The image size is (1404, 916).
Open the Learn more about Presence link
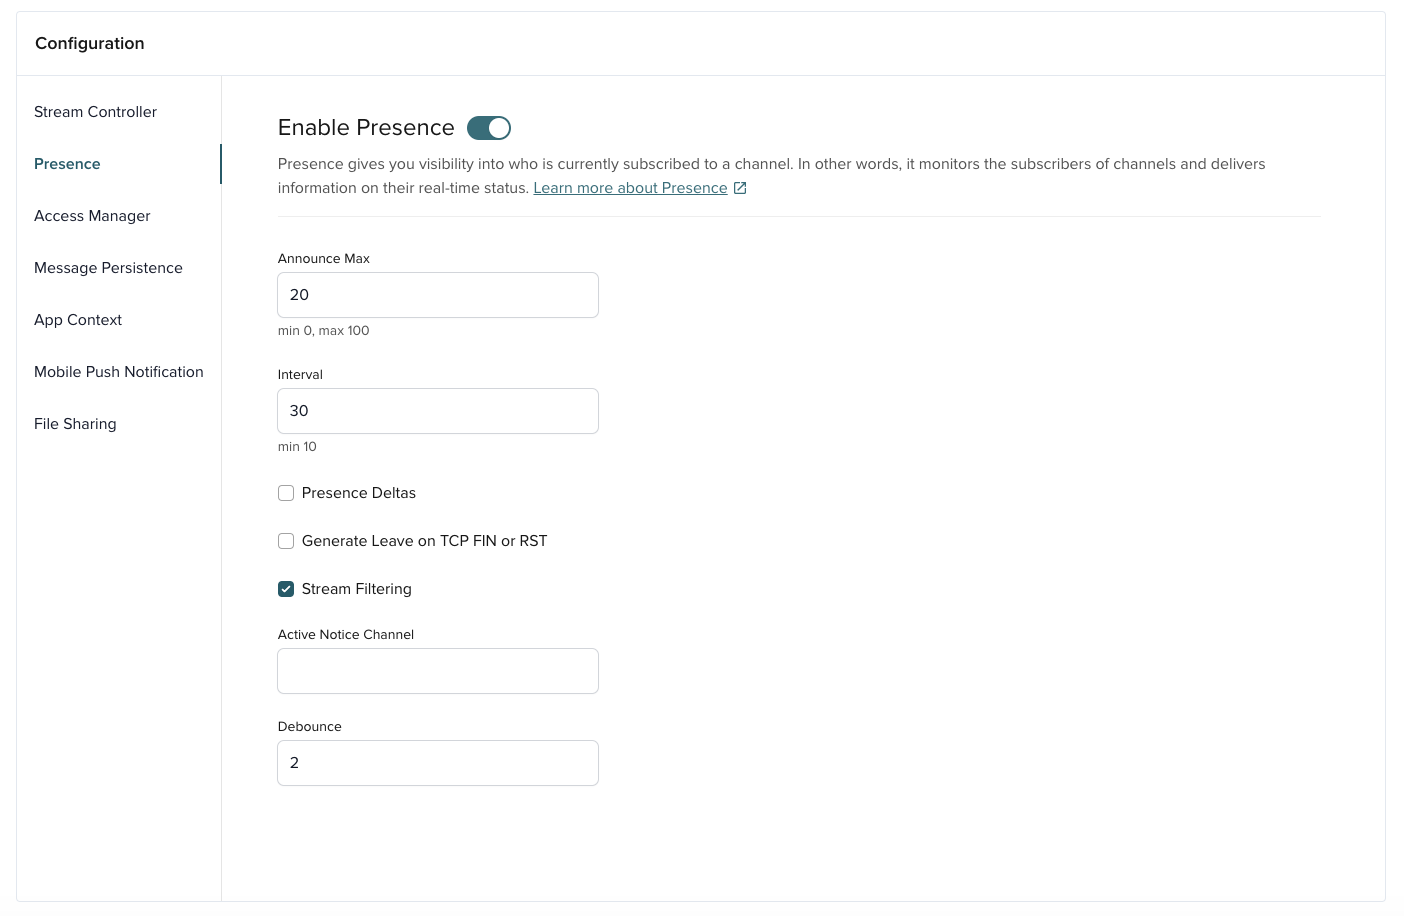click(x=630, y=188)
